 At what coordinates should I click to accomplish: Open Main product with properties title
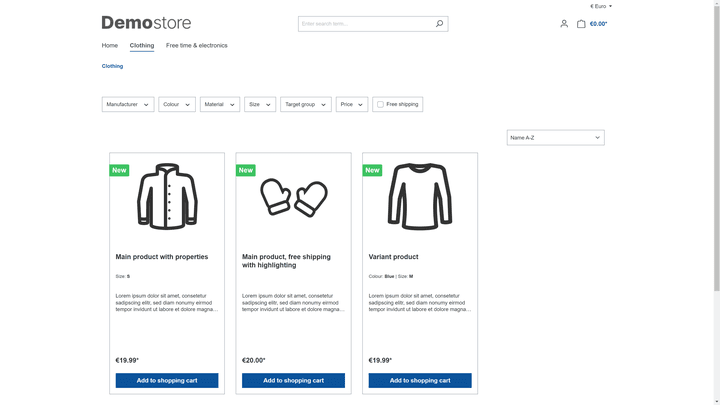click(162, 257)
